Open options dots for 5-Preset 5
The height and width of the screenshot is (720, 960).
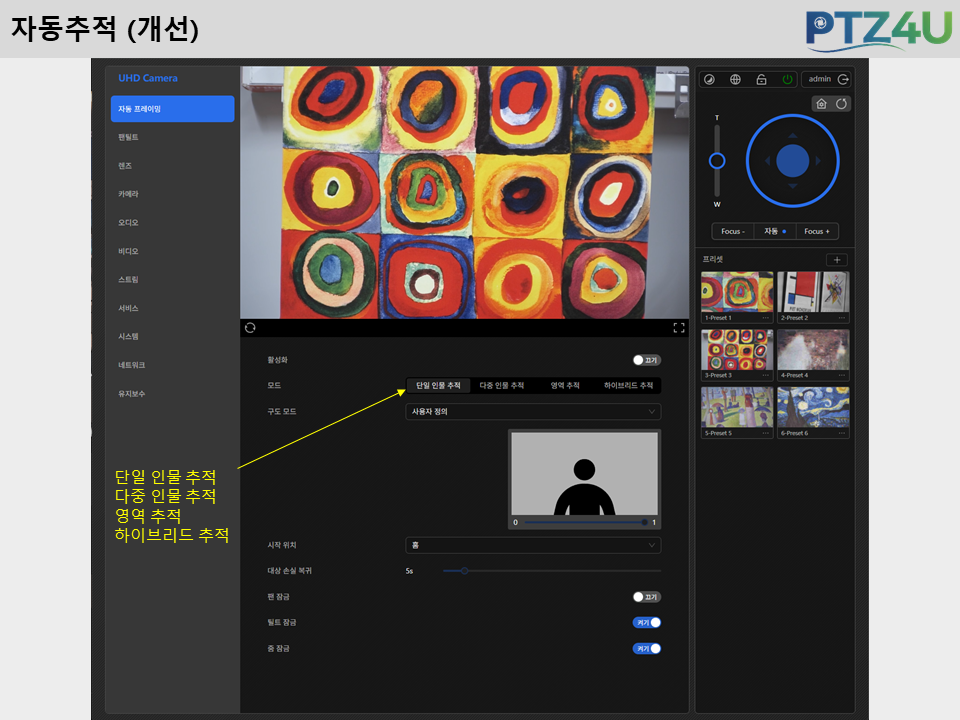pyautogui.click(x=765, y=433)
